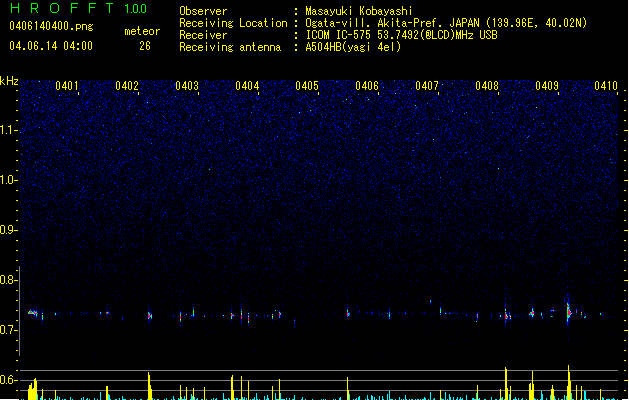Click the 0409 time marker
Viewport: 629px width, 400px height.
[547, 86]
